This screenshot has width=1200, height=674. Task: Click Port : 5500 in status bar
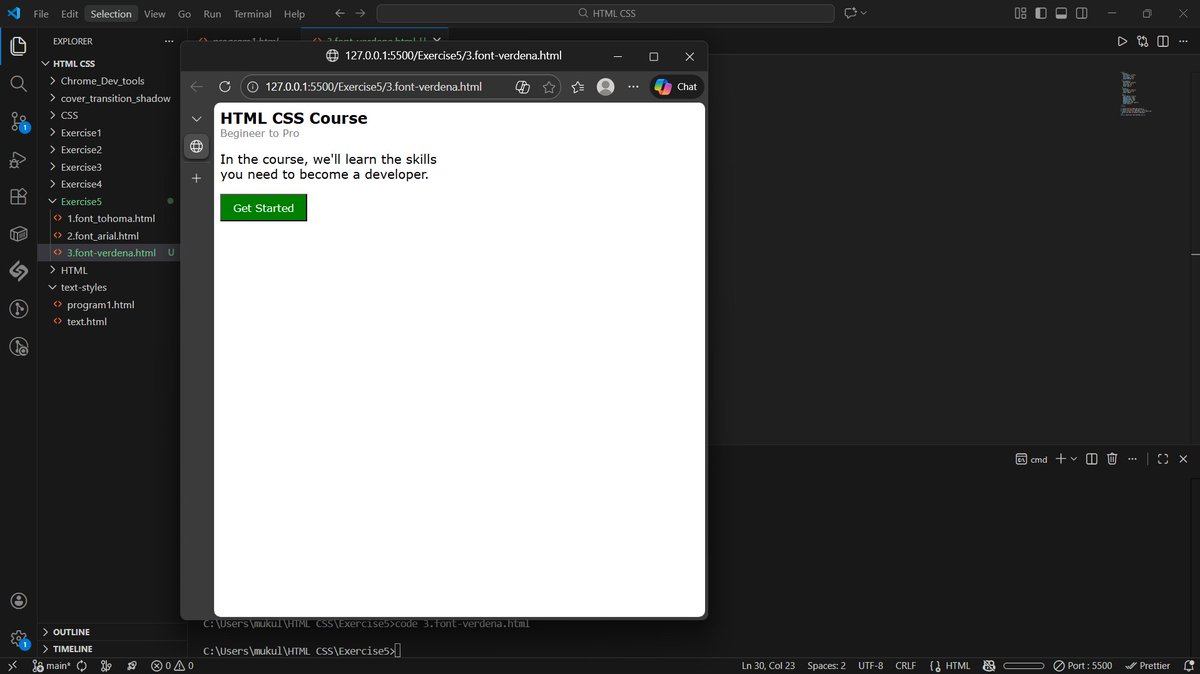coord(1081,665)
